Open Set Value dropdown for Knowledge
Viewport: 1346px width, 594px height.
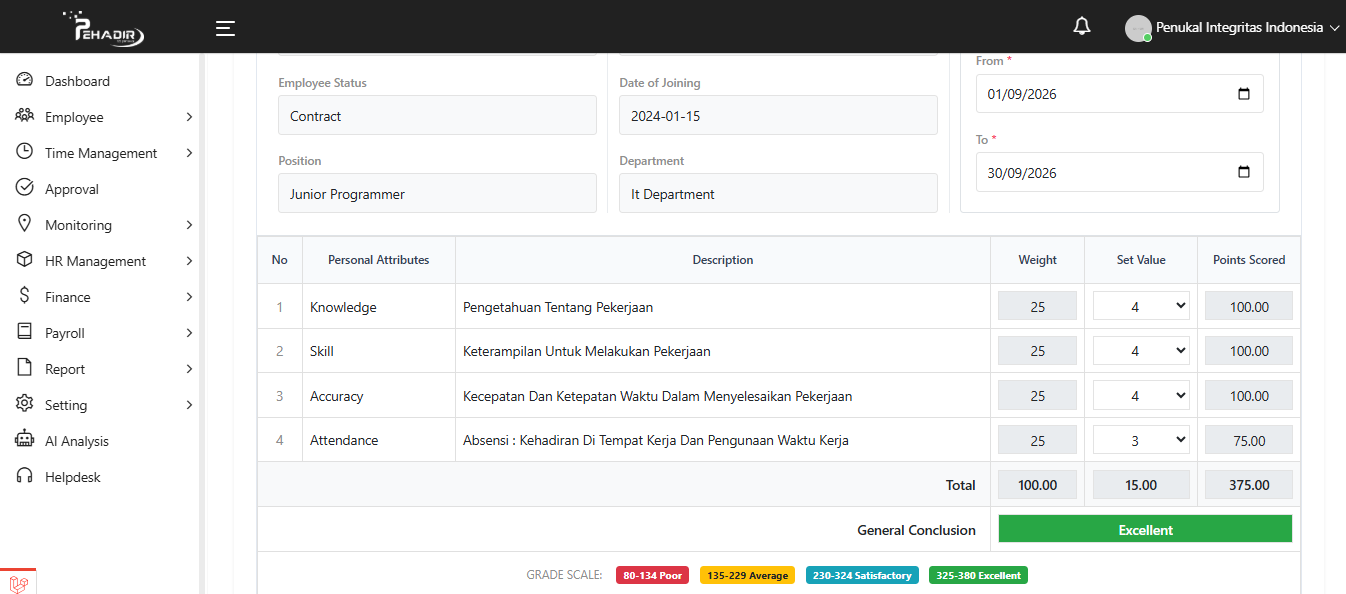[x=1141, y=306]
